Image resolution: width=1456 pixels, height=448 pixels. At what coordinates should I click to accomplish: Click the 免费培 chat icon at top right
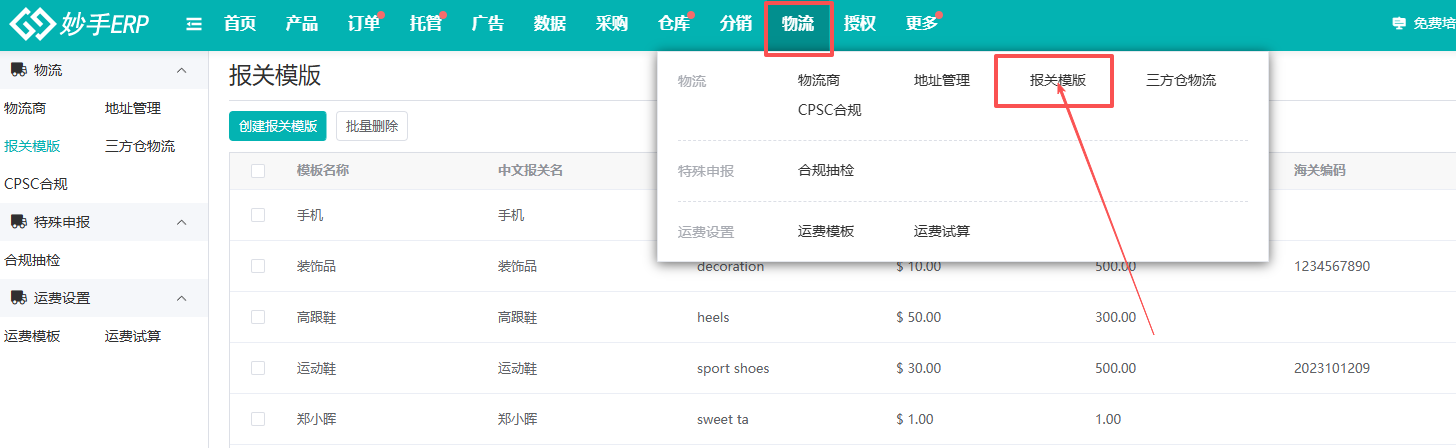[x=1399, y=24]
